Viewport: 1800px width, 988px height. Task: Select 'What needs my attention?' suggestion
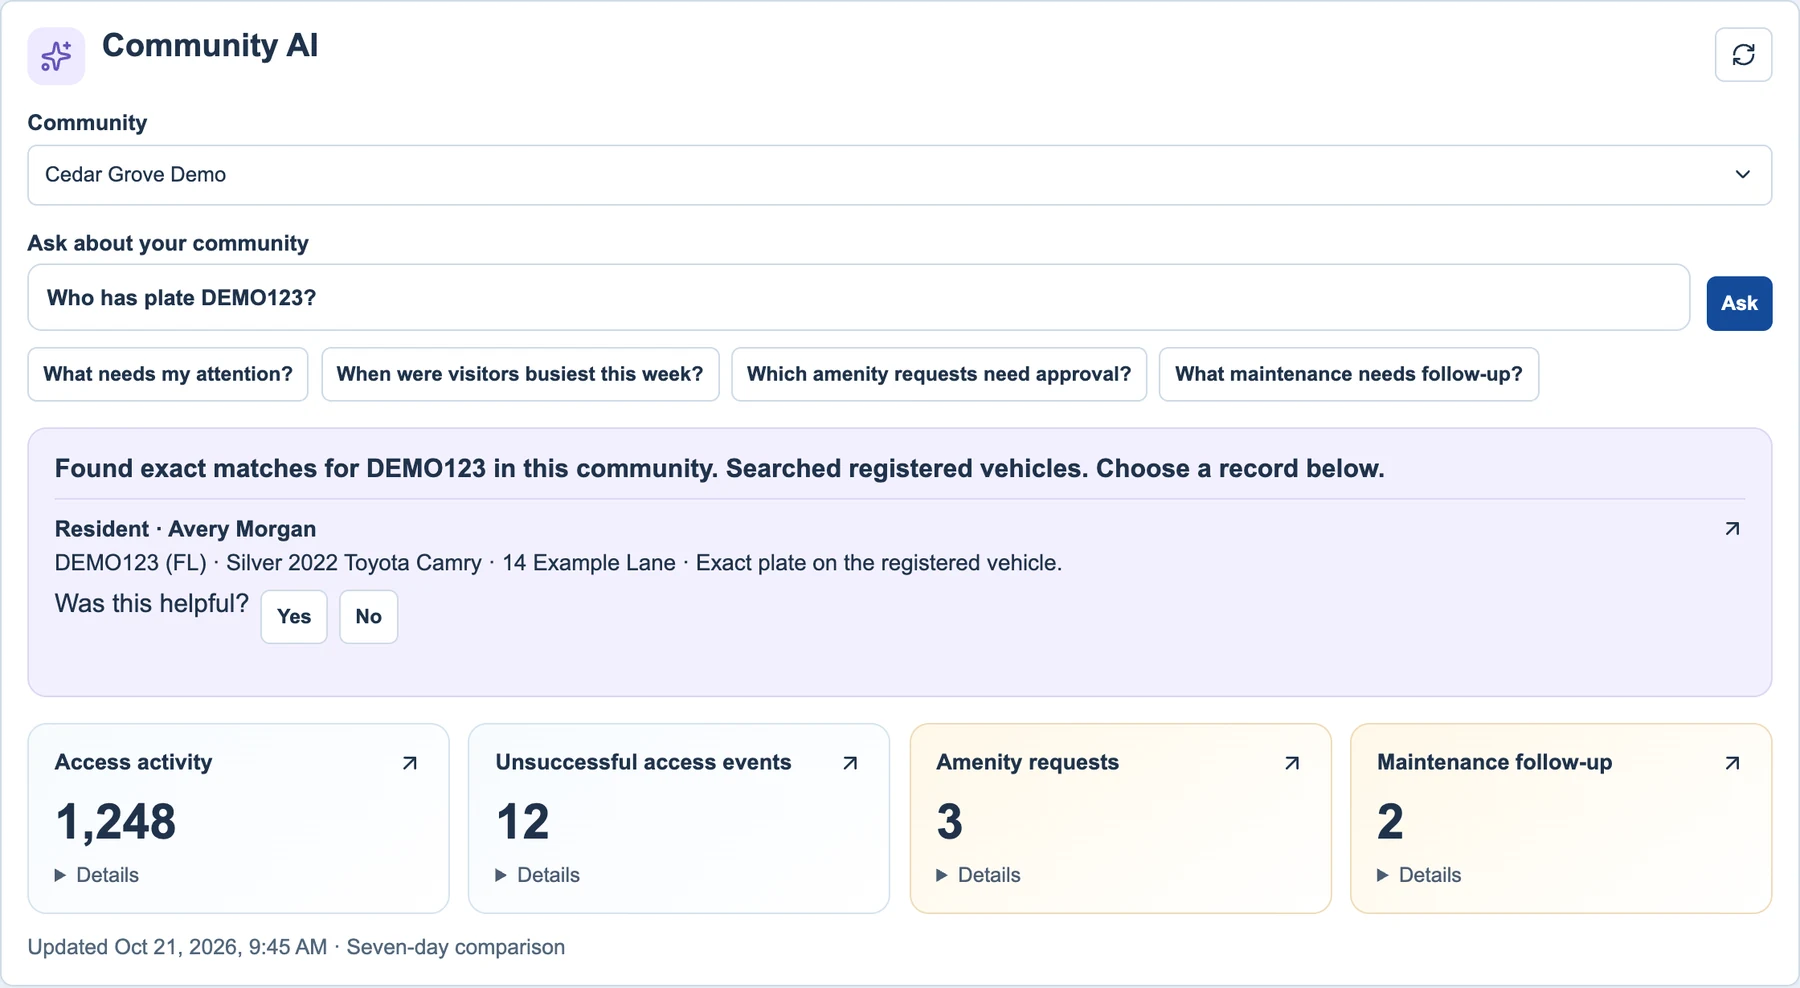pos(168,374)
